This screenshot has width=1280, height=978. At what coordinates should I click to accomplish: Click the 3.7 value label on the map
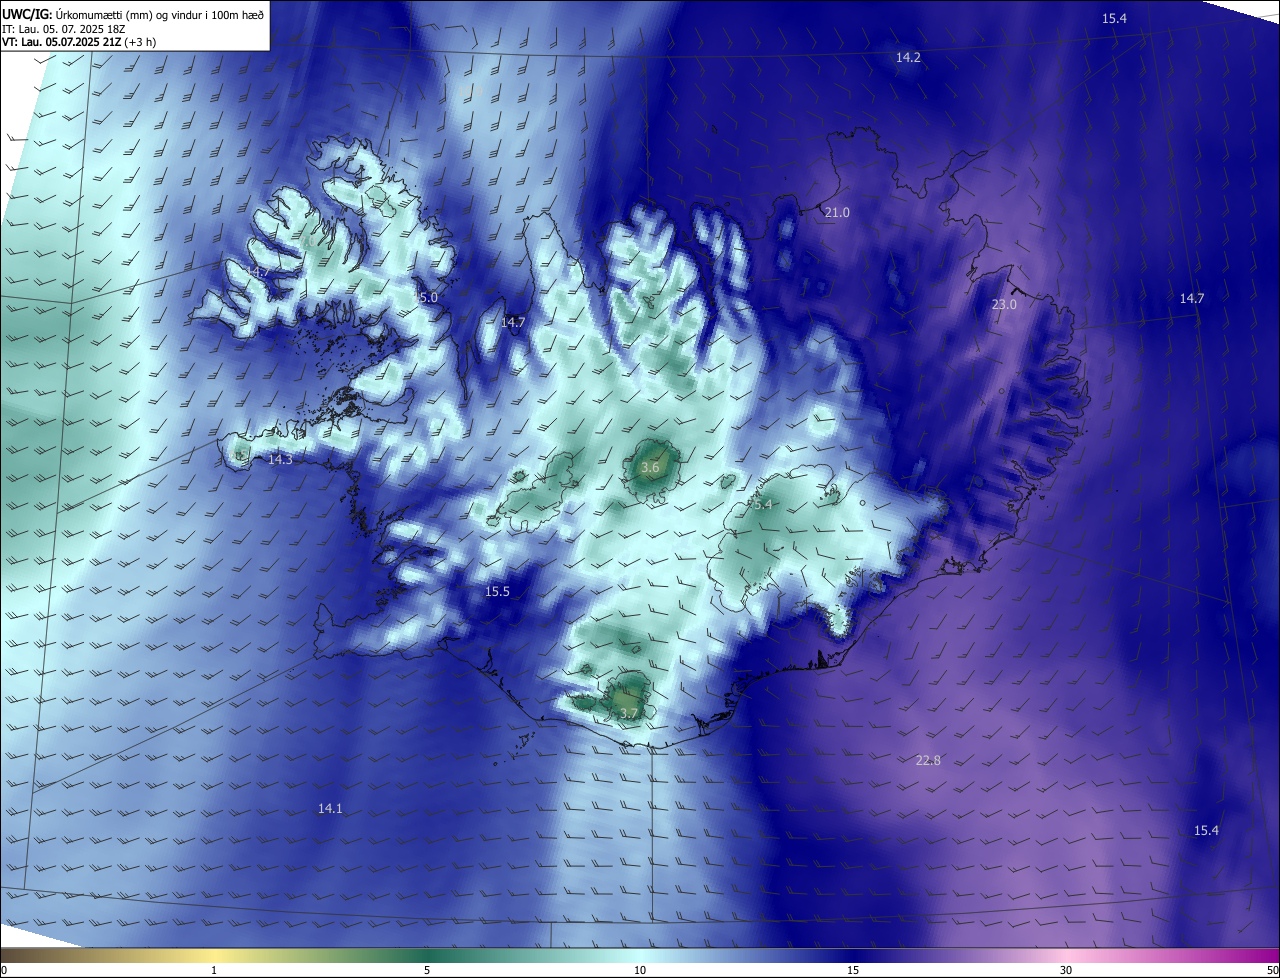point(628,714)
